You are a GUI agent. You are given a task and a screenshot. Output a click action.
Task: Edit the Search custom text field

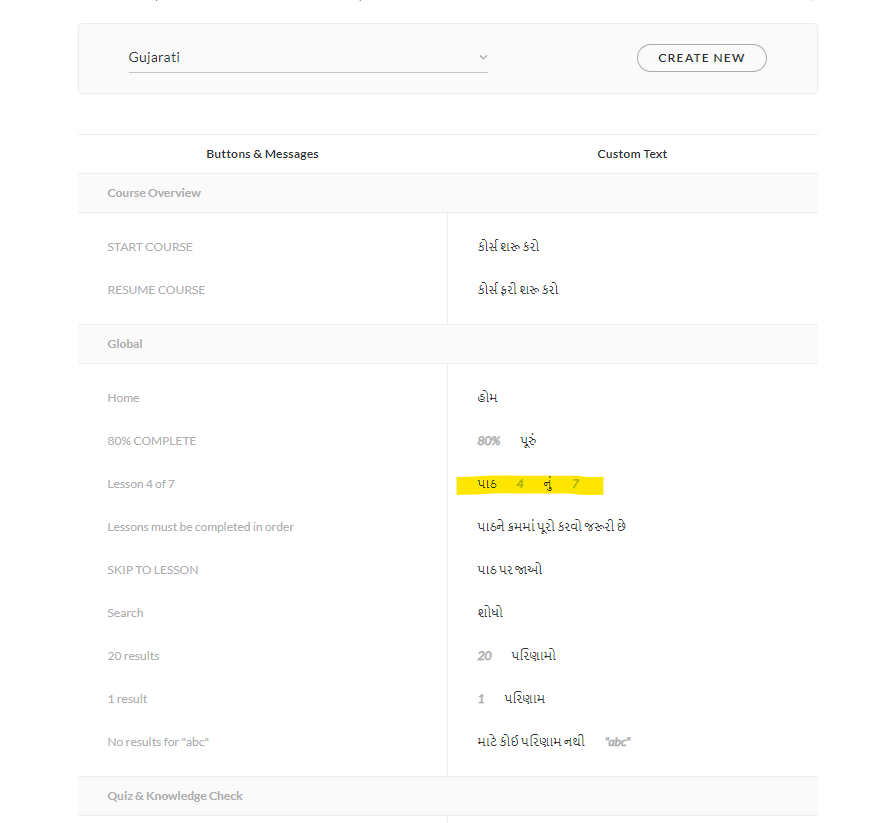[x=491, y=613]
